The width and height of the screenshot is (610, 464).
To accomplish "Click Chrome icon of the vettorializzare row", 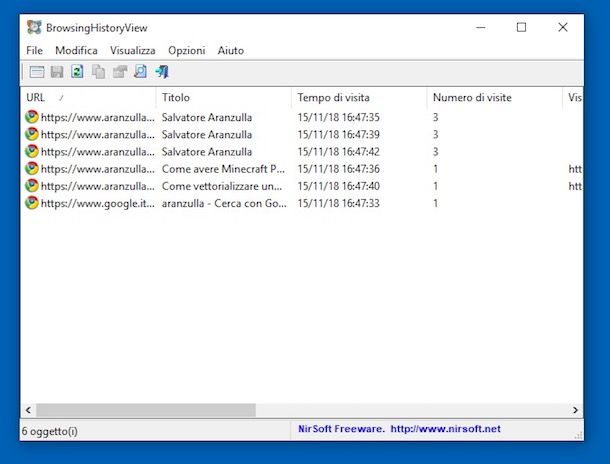I will point(32,186).
